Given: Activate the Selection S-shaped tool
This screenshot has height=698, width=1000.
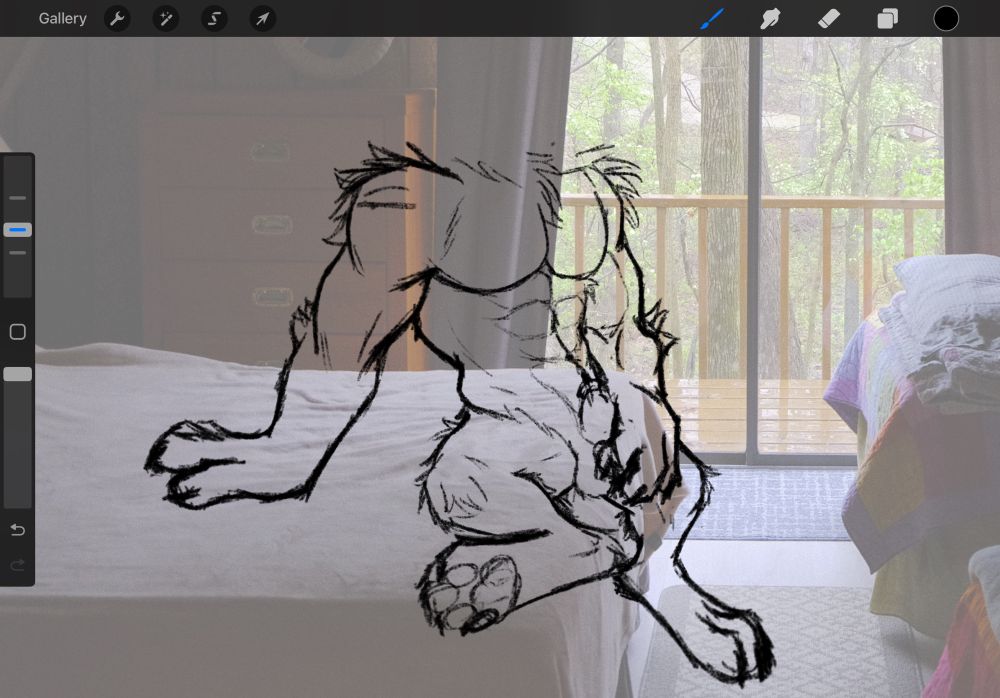Looking at the screenshot, I should tap(214, 19).
